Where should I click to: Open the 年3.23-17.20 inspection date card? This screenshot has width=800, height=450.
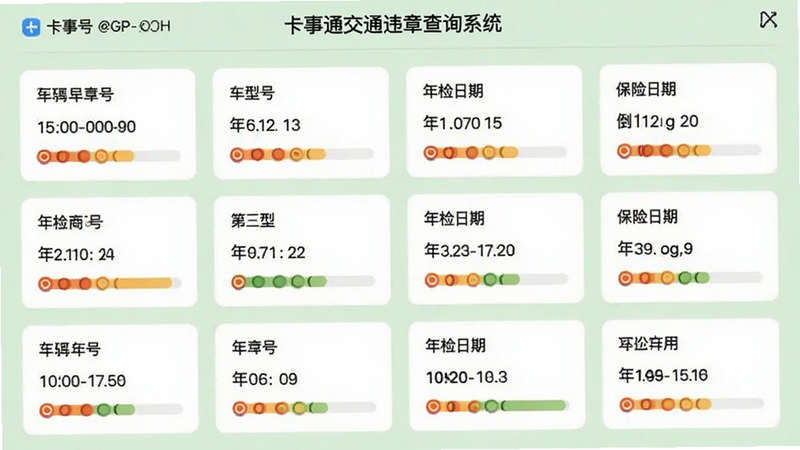point(496,249)
